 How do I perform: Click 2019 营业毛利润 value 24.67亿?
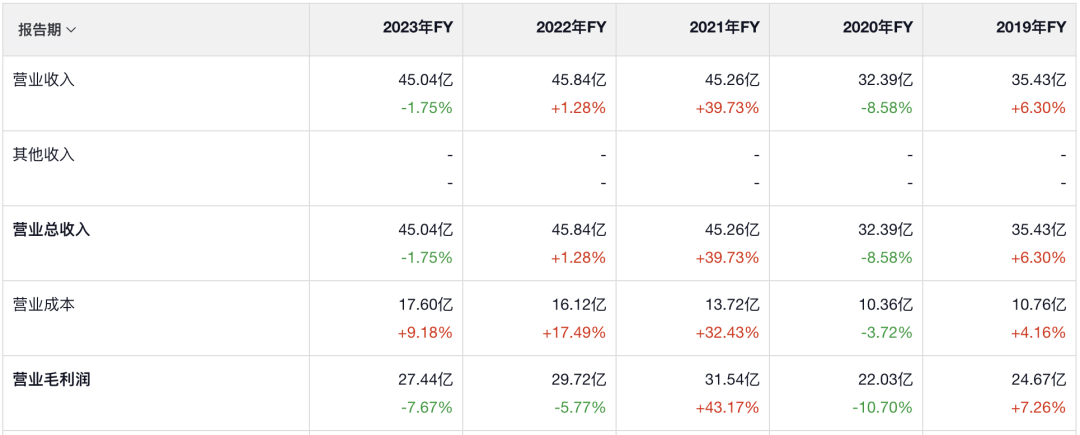point(1038,380)
